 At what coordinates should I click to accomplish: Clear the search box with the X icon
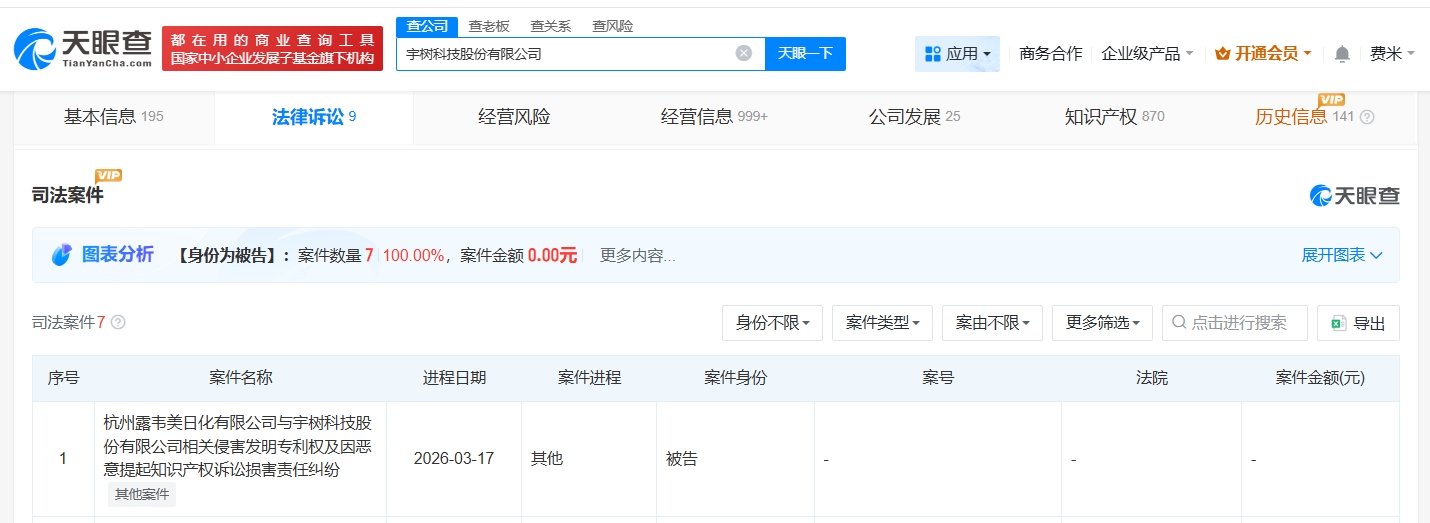coord(743,53)
